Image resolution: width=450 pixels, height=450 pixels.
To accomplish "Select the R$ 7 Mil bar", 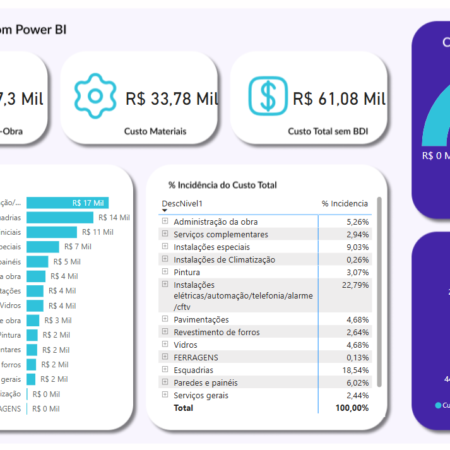I will pyautogui.click(x=43, y=247).
